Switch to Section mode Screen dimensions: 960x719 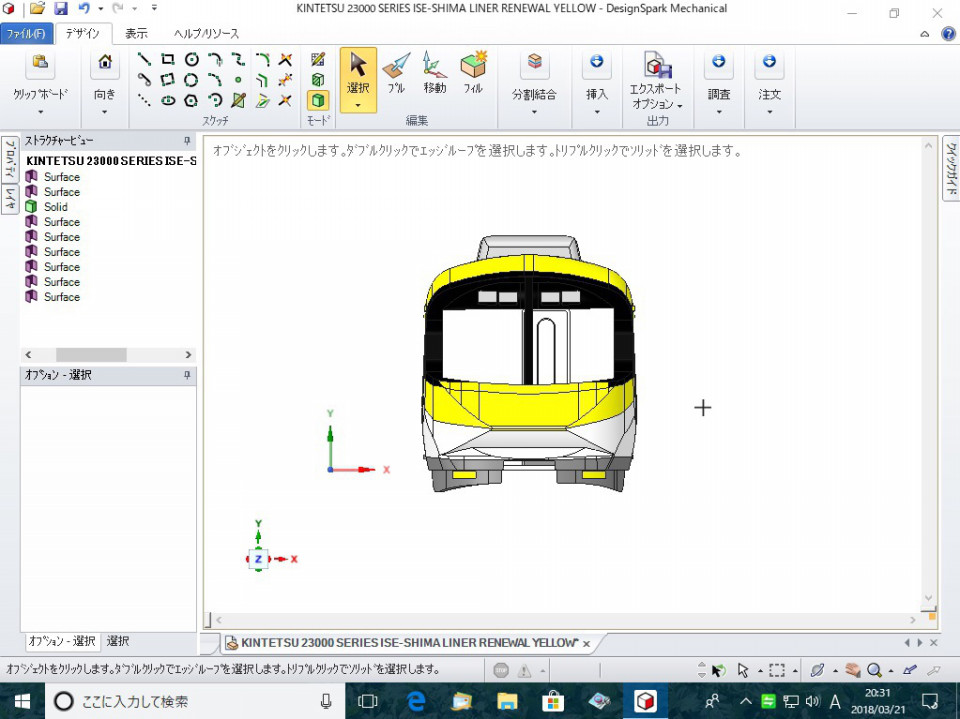click(318, 80)
